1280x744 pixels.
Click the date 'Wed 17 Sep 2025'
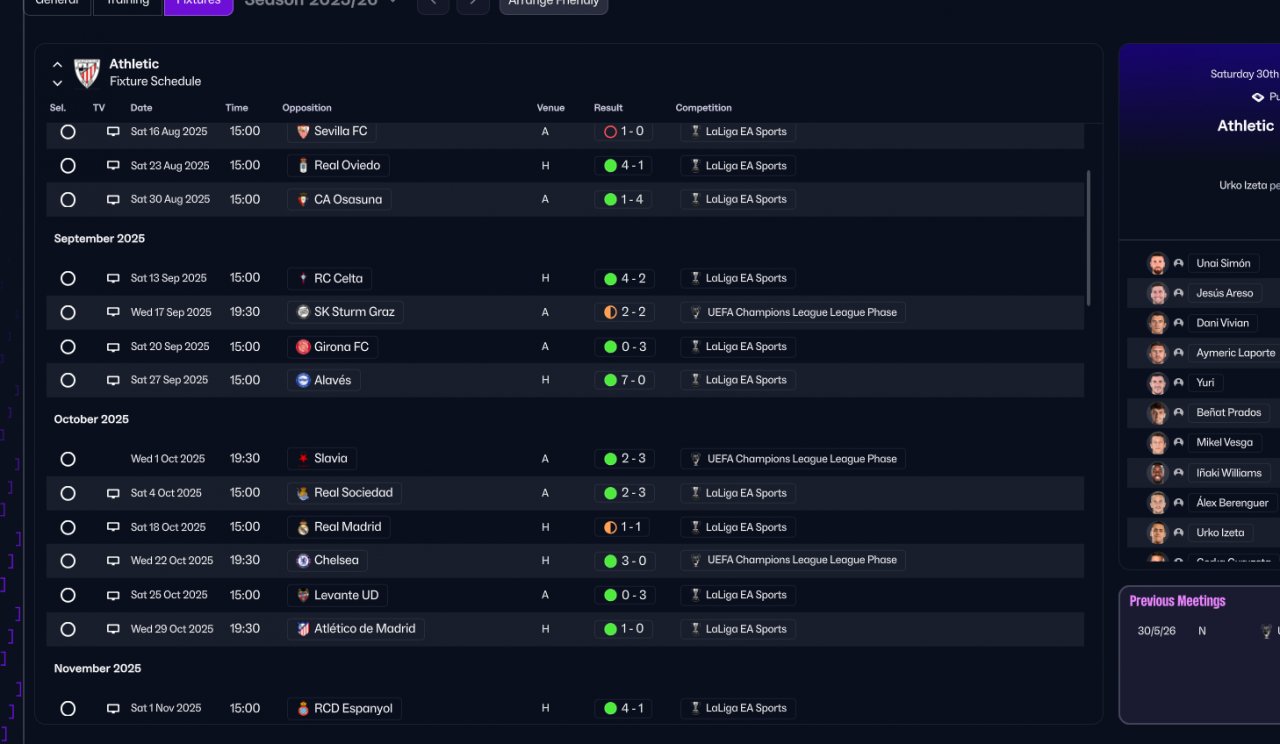[x=171, y=312]
